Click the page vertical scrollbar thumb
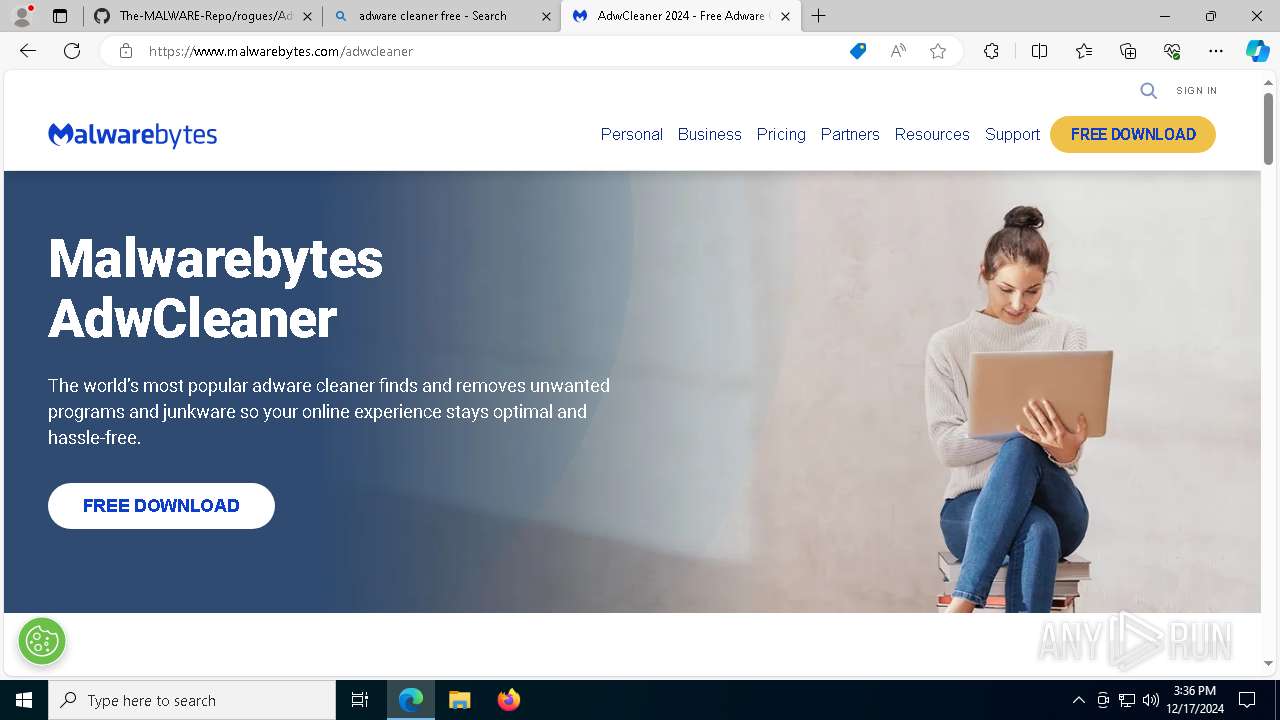The width and height of the screenshot is (1280, 720). (x=1268, y=128)
